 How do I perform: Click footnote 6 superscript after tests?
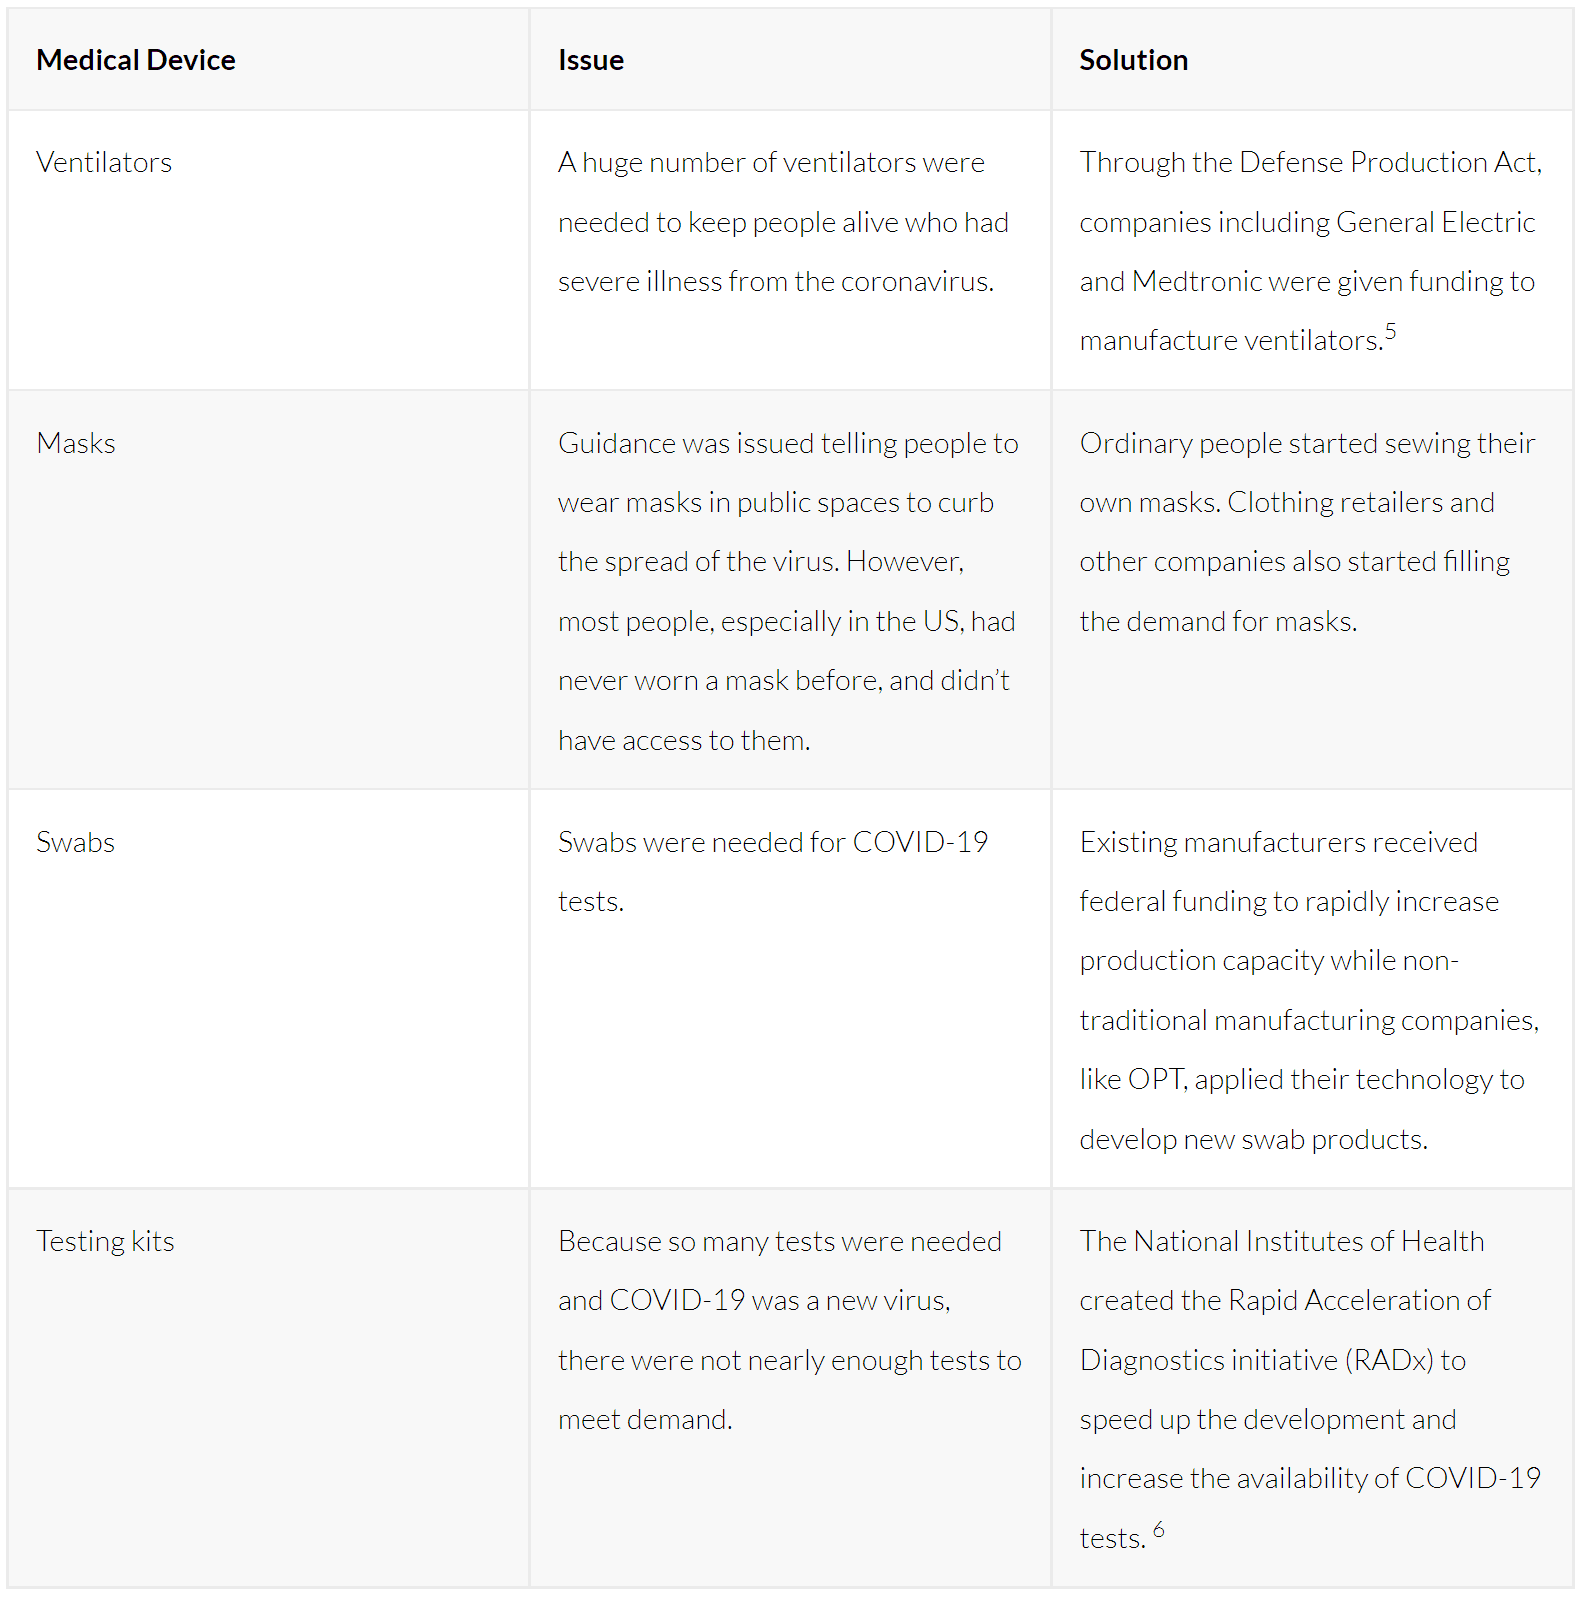pyautogui.click(x=1158, y=1529)
